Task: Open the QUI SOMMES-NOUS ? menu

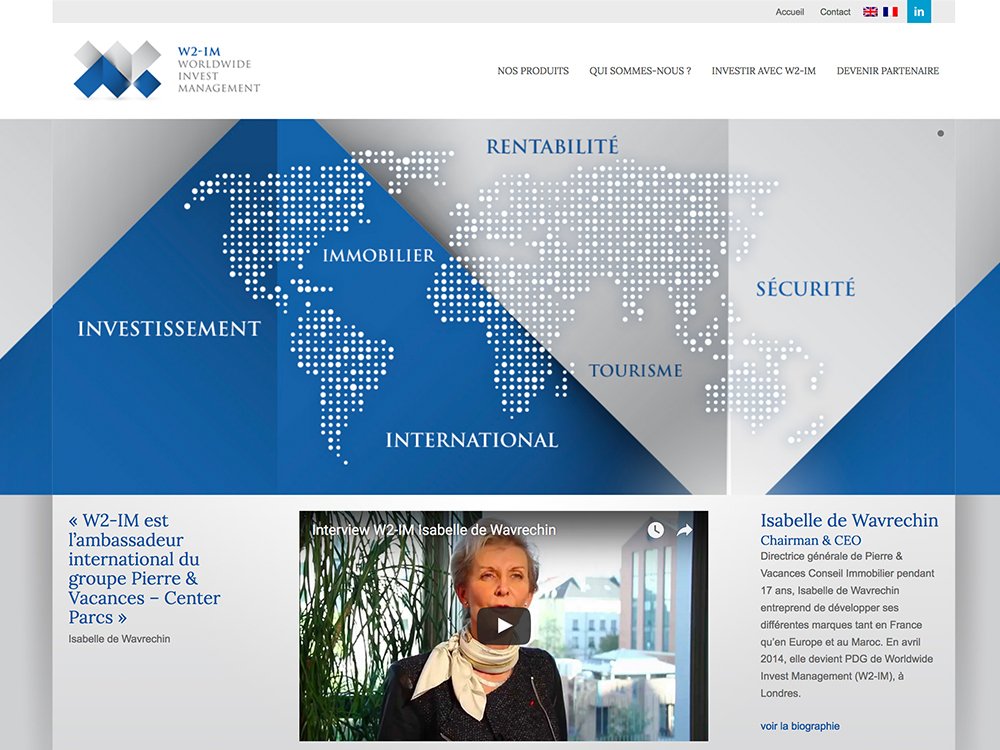Action: 640,71
